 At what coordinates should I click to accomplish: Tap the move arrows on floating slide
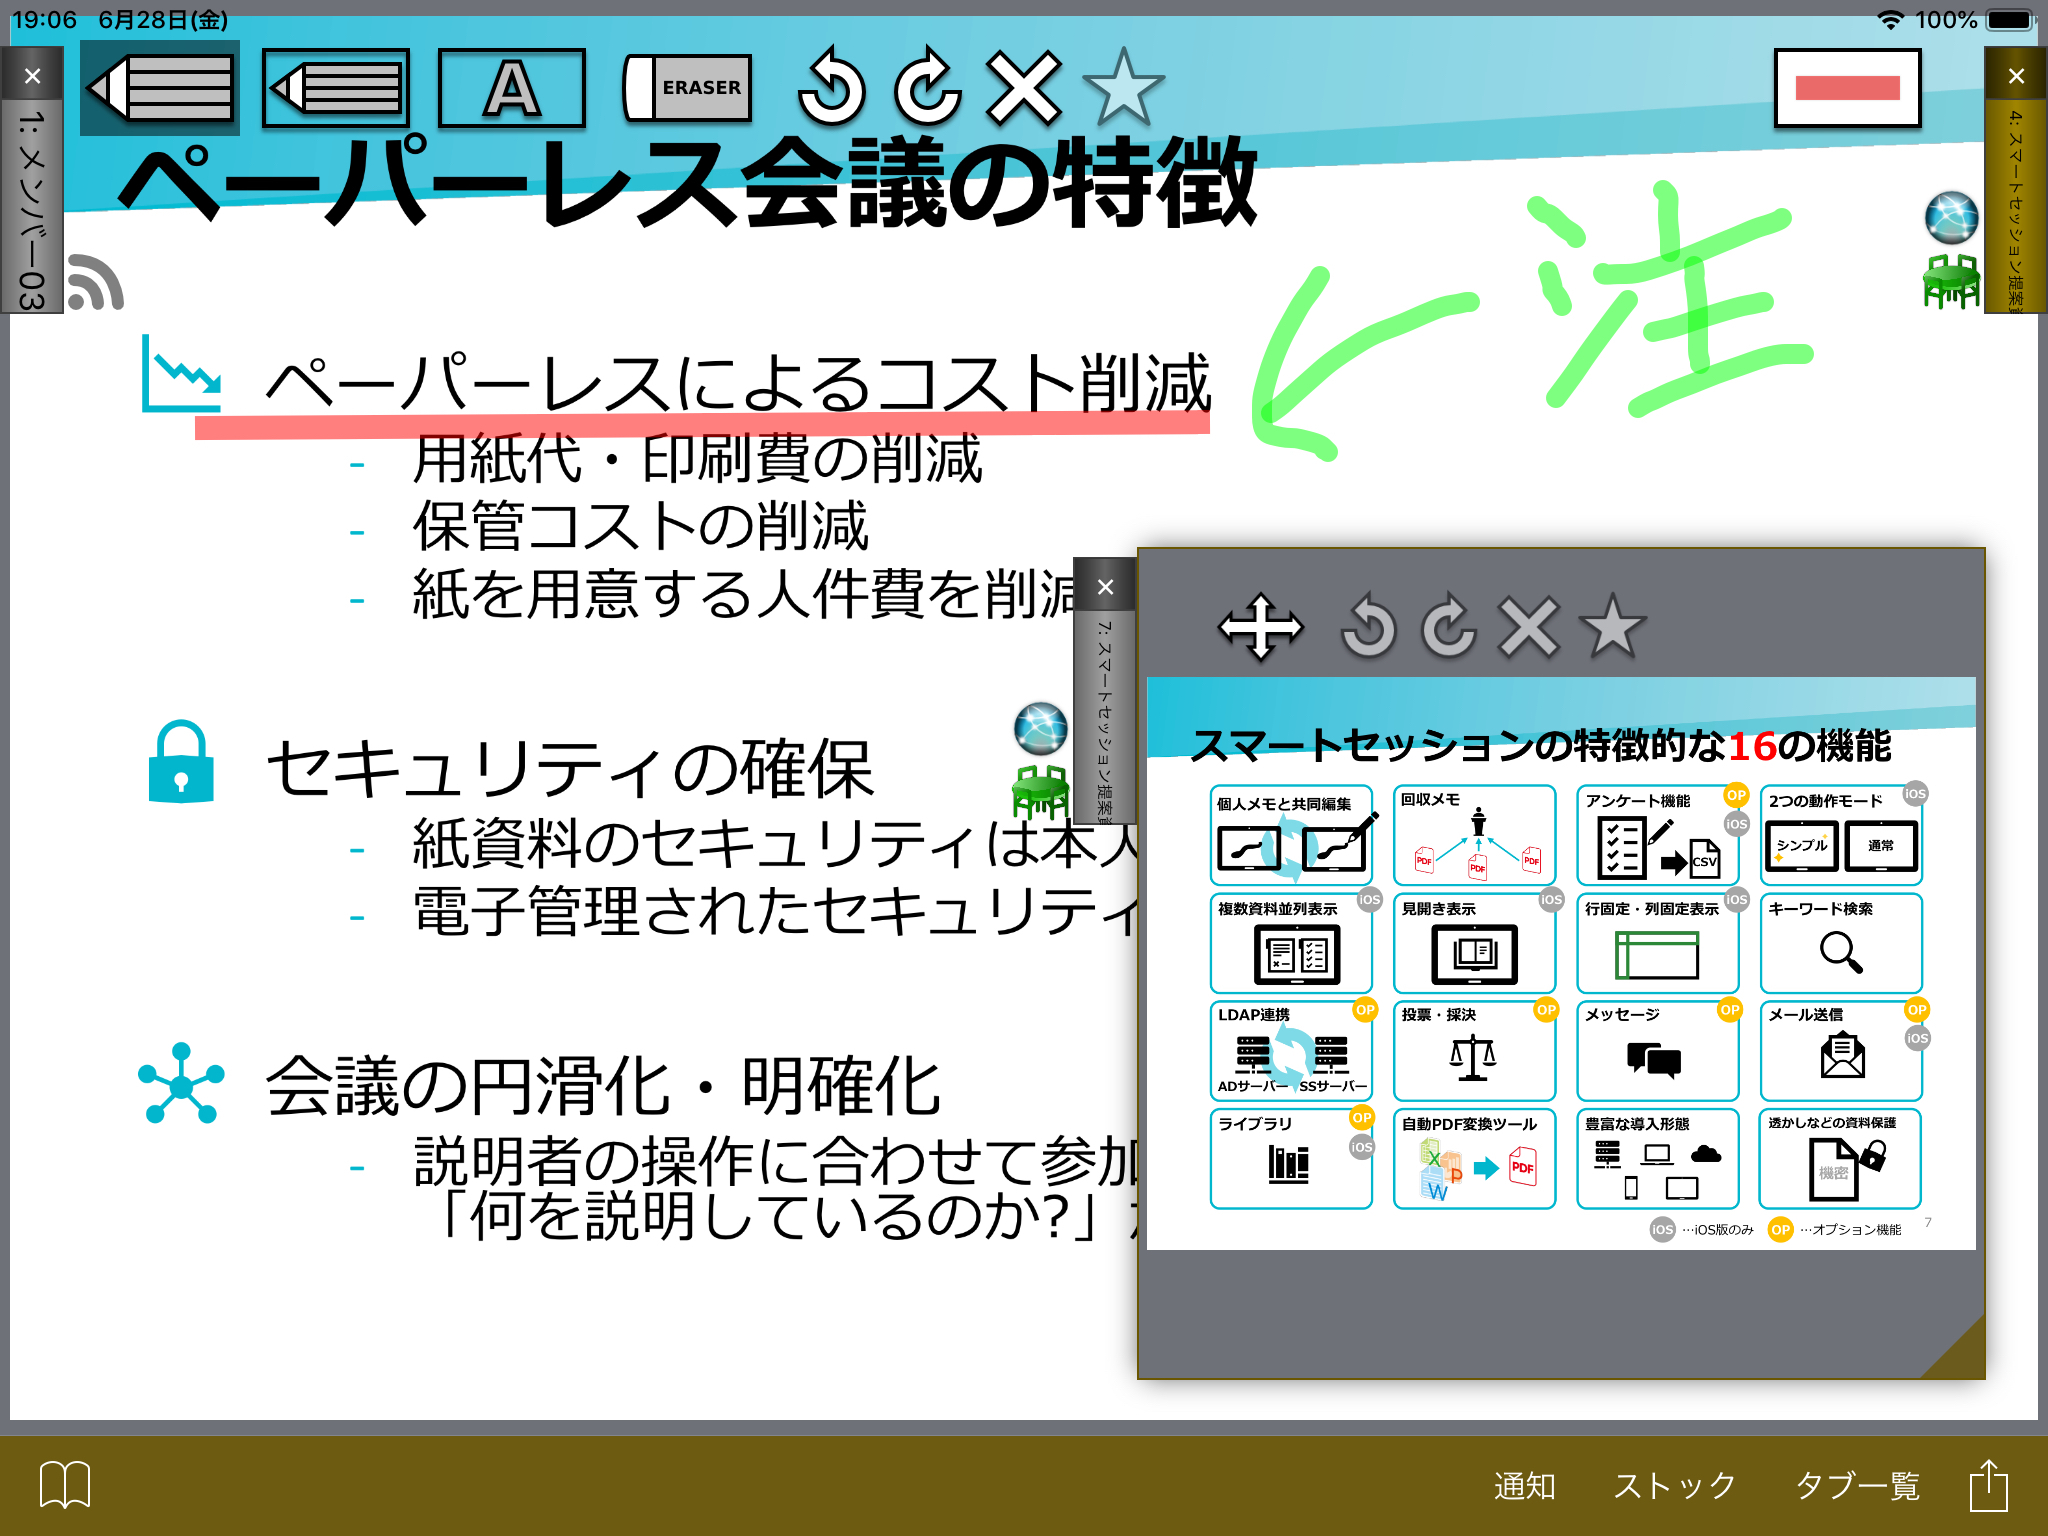(1260, 627)
